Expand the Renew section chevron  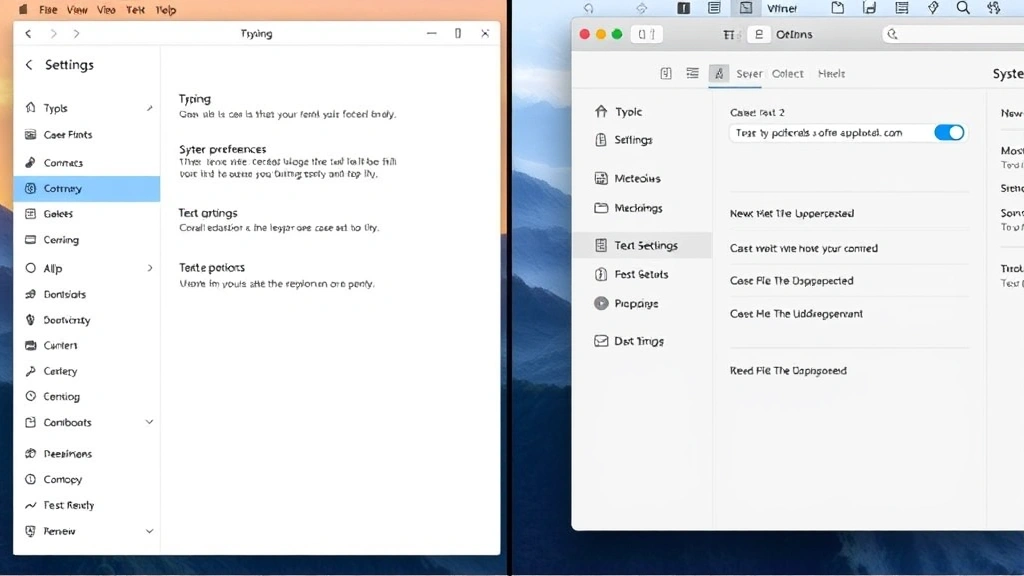click(148, 531)
